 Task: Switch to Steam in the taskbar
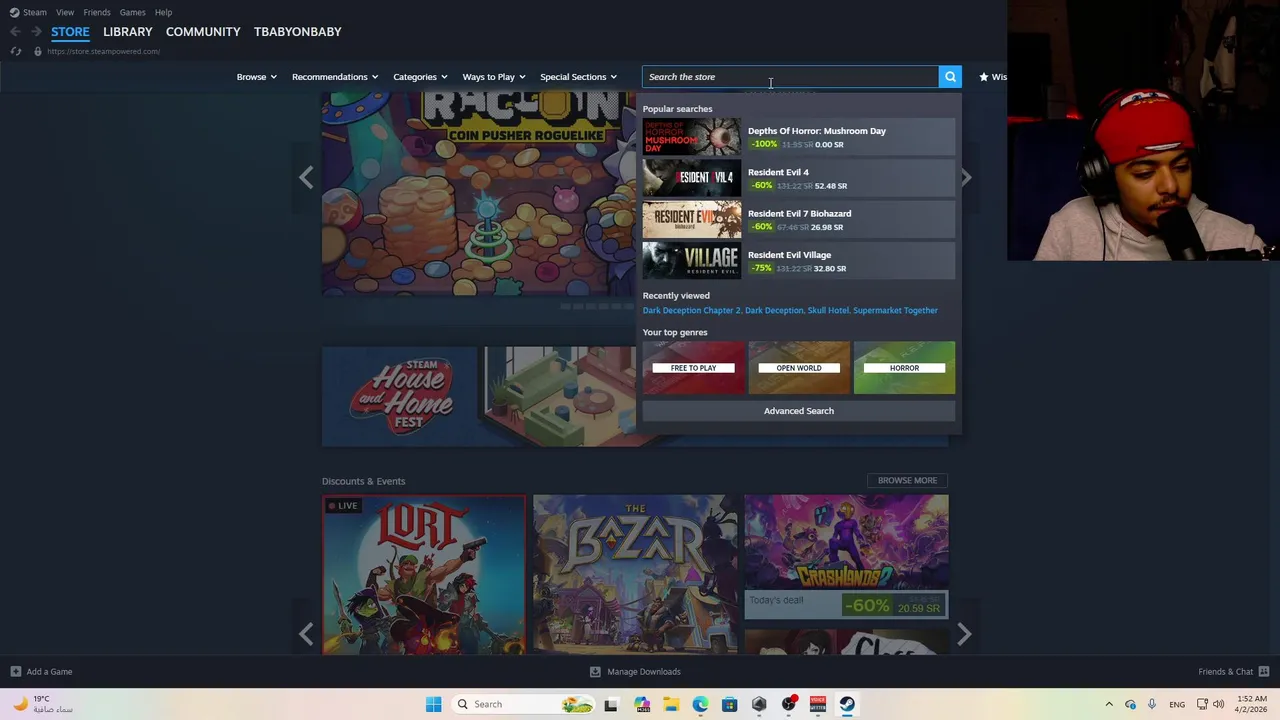pyautogui.click(x=847, y=704)
